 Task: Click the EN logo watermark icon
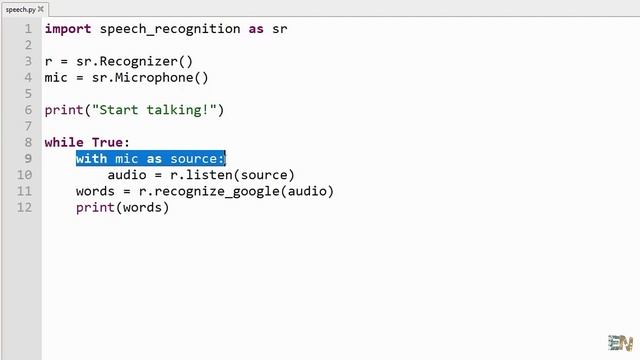click(620, 342)
